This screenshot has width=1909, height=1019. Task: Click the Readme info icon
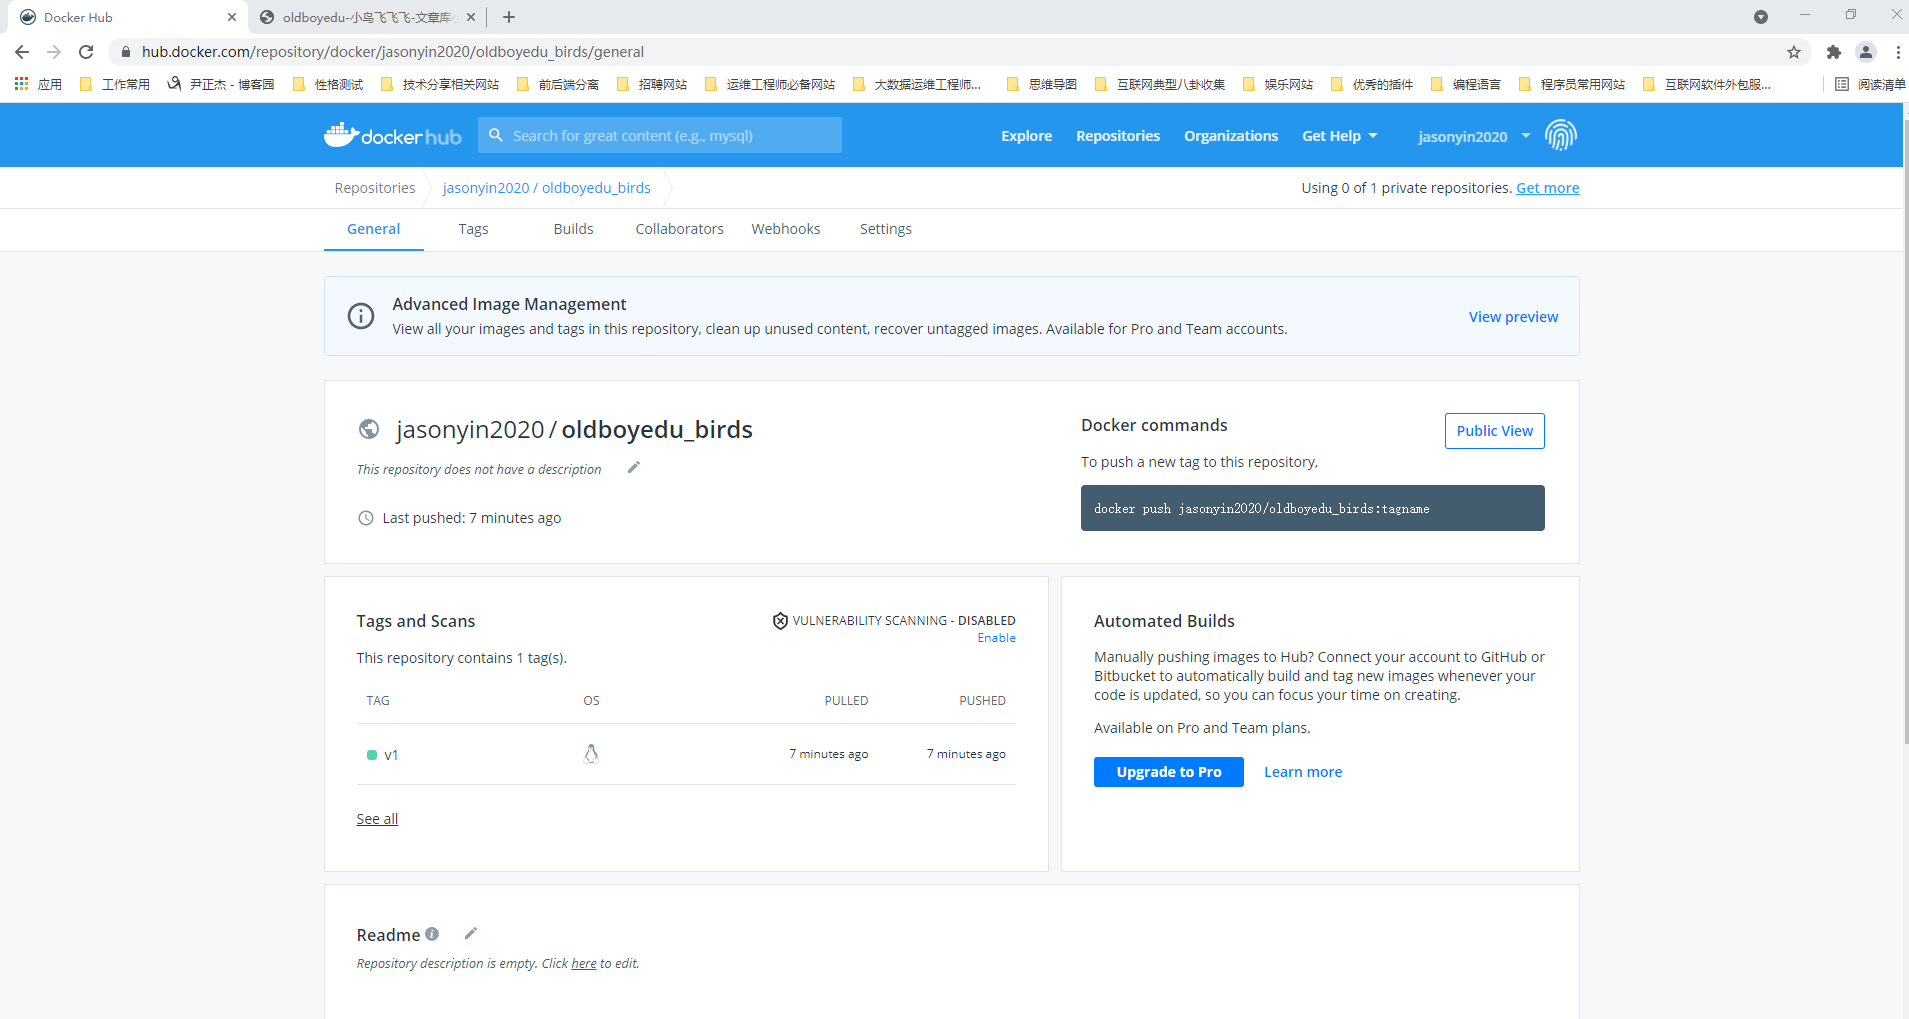click(432, 934)
